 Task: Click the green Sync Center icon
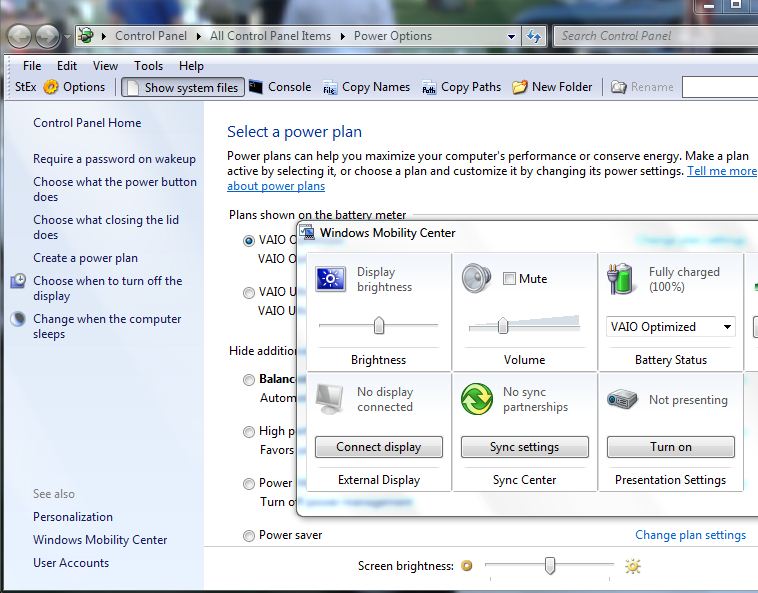click(x=477, y=399)
